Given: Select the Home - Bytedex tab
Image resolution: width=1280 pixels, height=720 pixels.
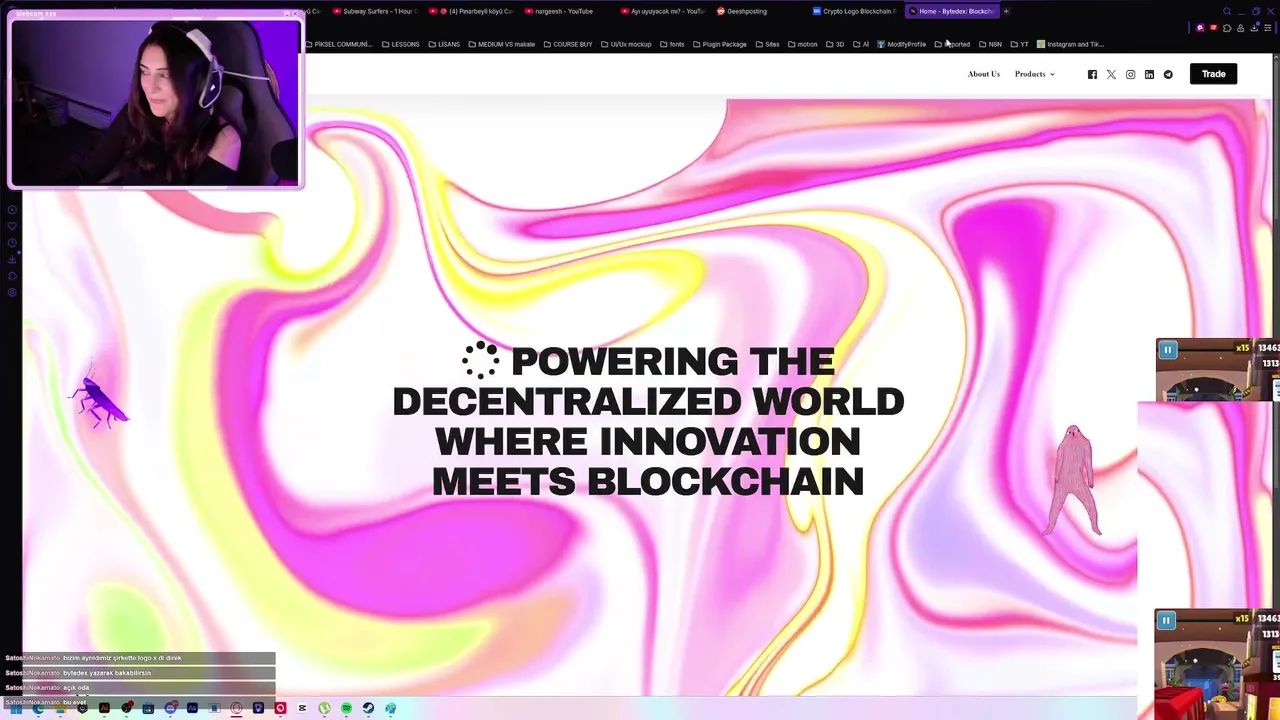Looking at the screenshot, I should click(951, 11).
